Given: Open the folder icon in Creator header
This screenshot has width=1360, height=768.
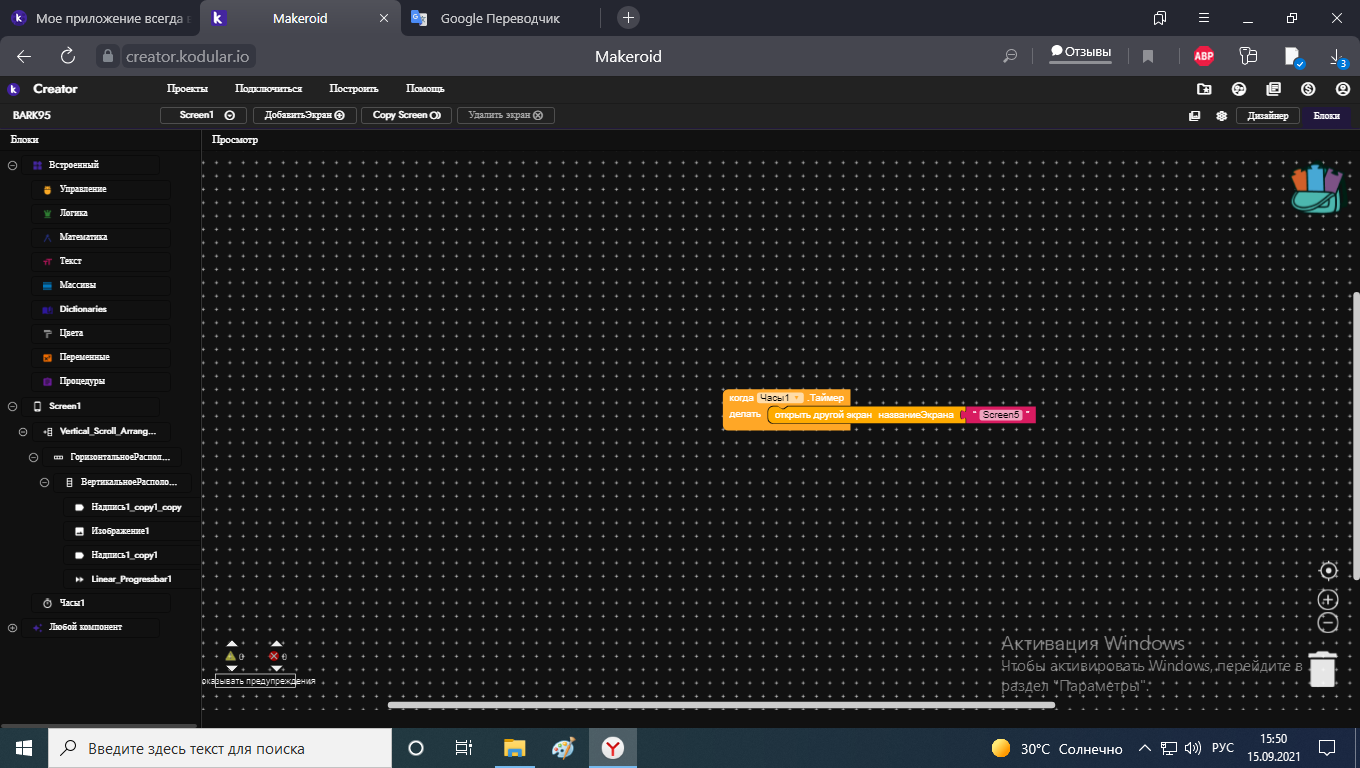Looking at the screenshot, I should tap(1204, 89).
